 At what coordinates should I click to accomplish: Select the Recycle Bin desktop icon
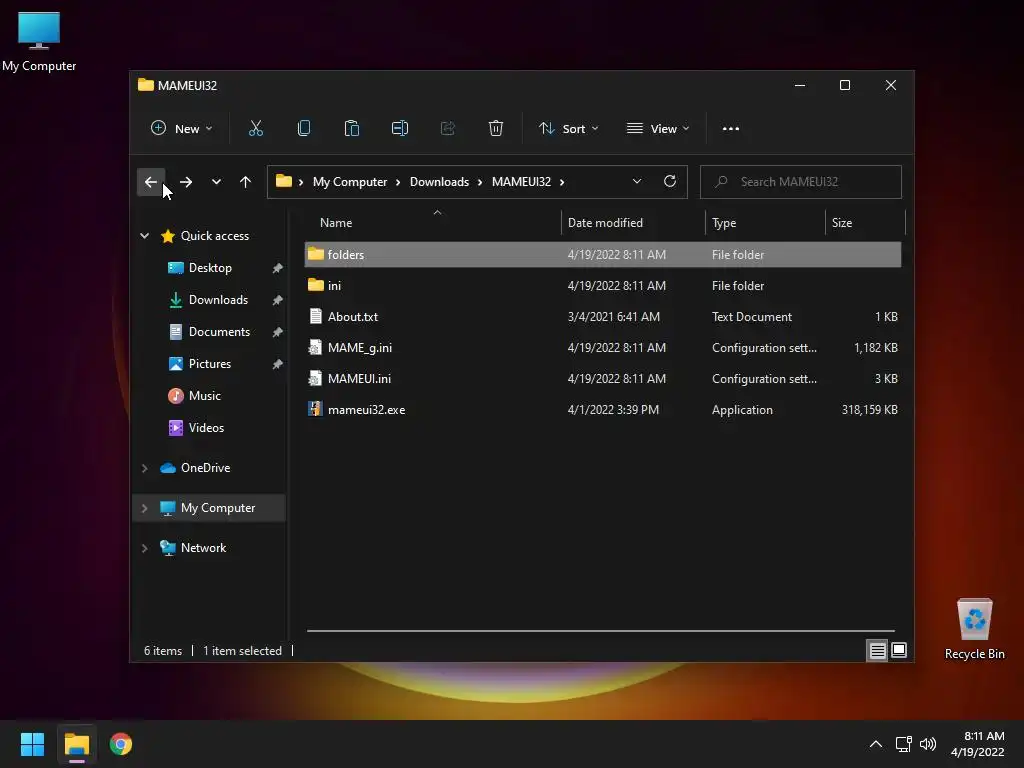[x=974, y=629]
